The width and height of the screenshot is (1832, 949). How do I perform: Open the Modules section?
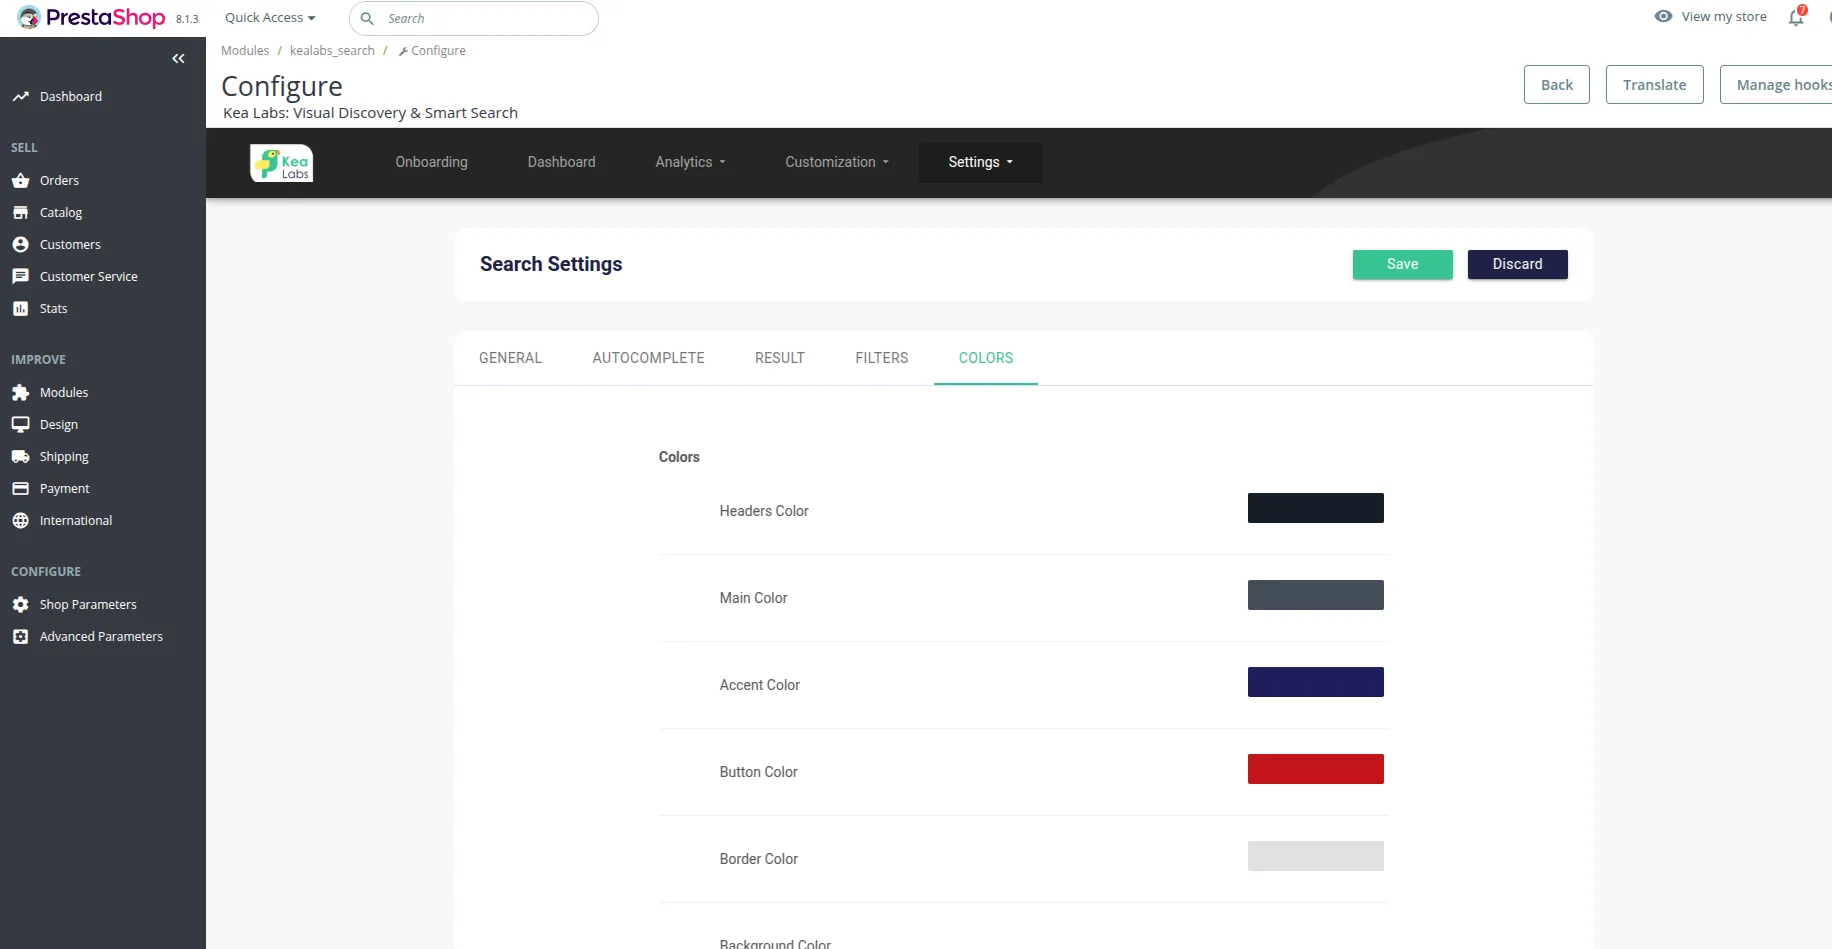(63, 392)
